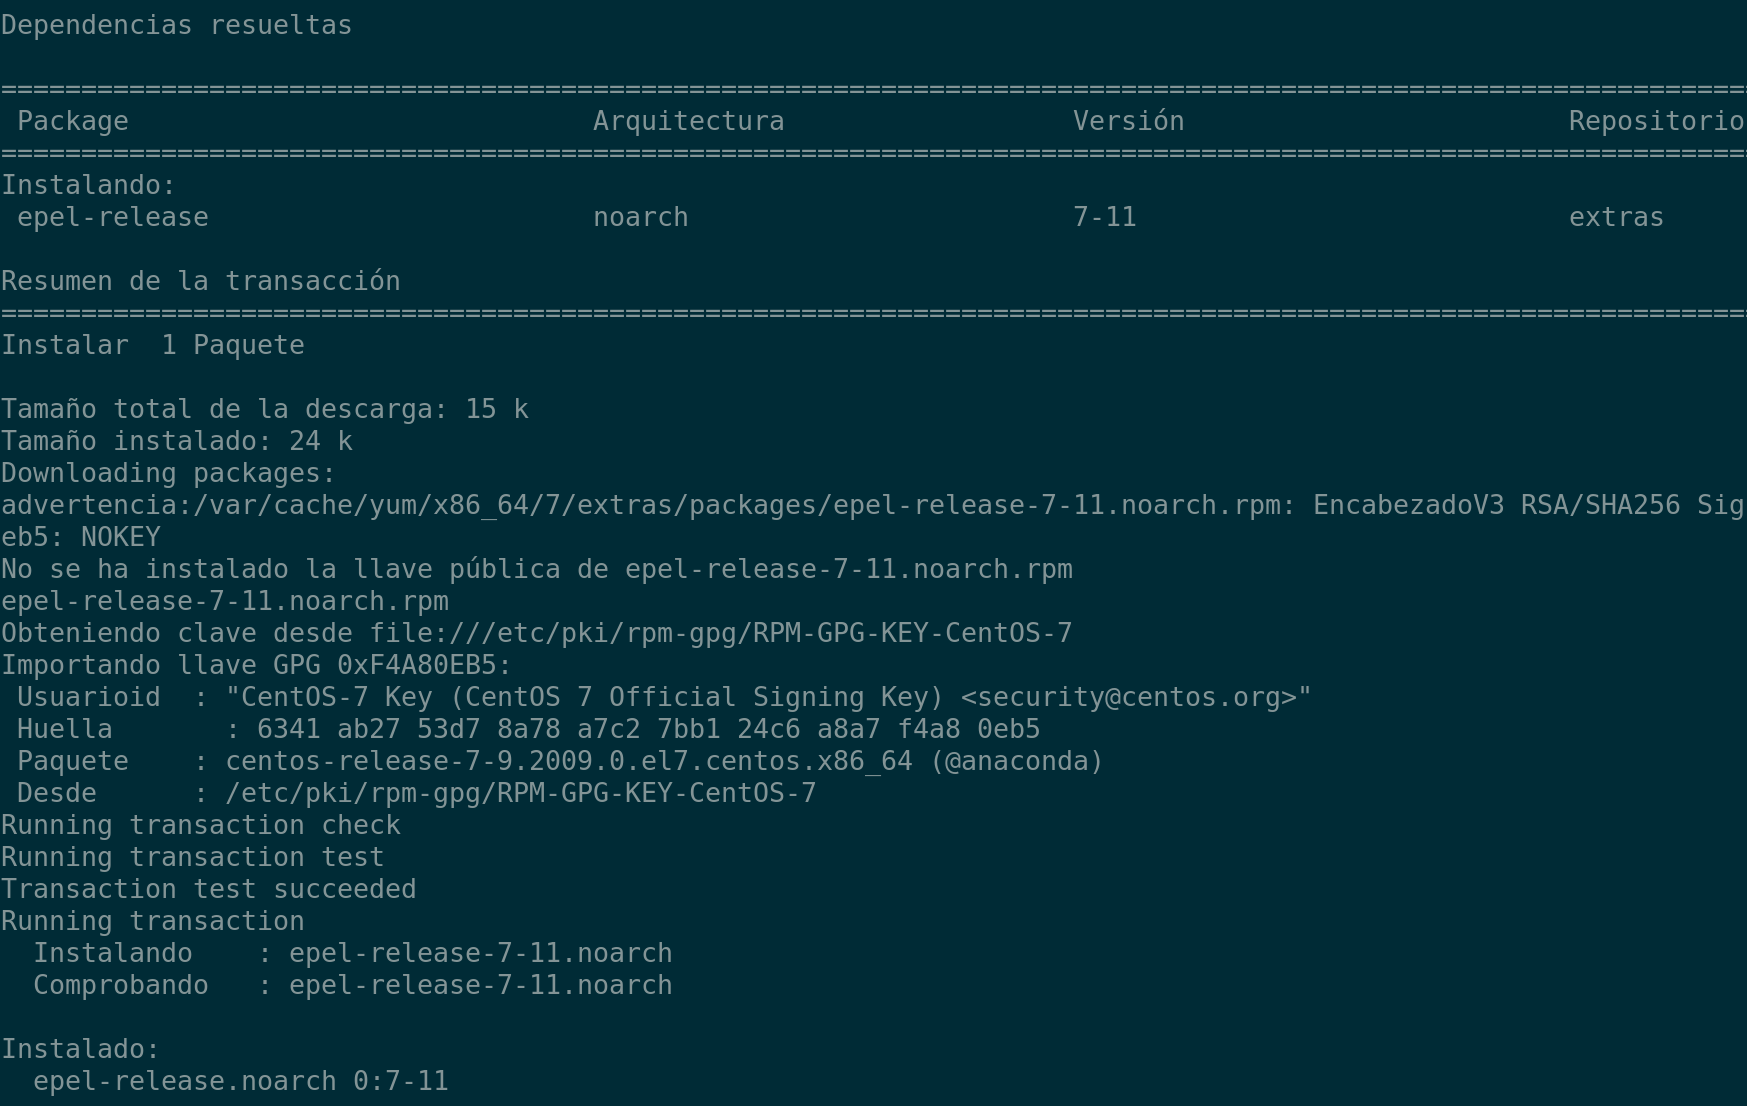Click the "Package" column header
Viewport: 1747px width, 1106px height.
coord(73,121)
